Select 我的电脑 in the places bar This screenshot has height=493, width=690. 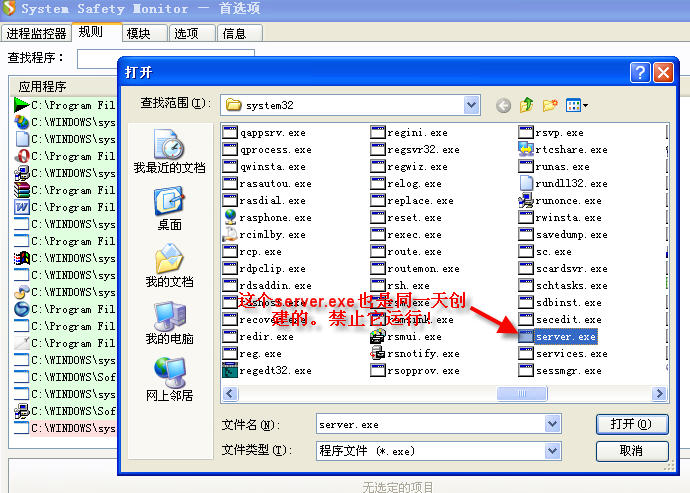pyautogui.click(x=169, y=323)
